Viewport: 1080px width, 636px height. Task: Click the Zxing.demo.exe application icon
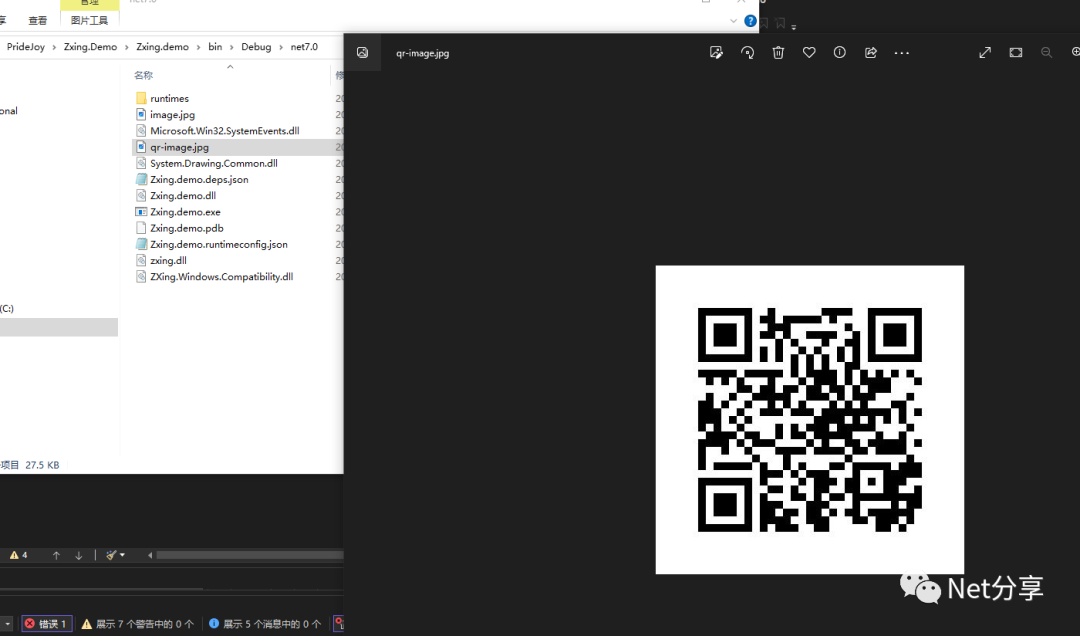click(141, 212)
